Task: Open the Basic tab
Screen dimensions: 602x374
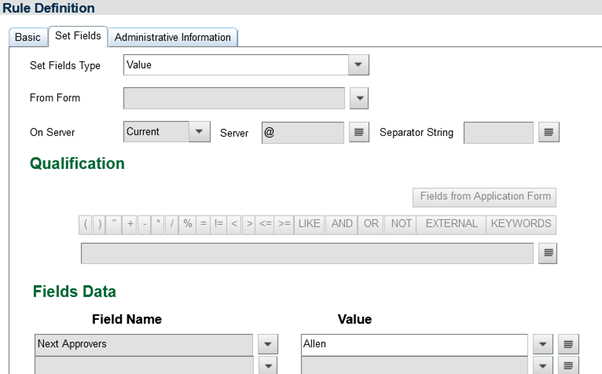Action: click(x=28, y=37)
